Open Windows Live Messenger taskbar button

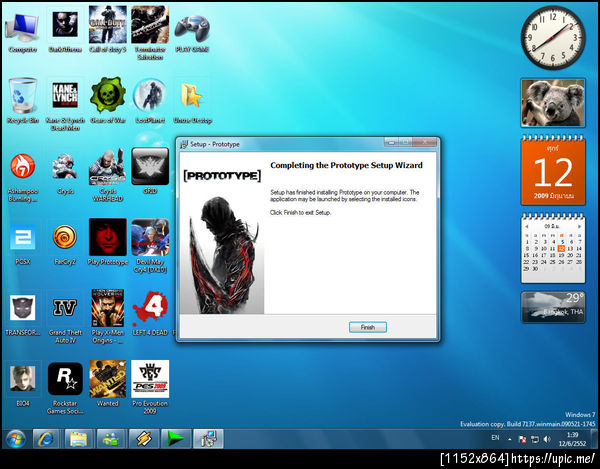click(x=111, y=439)
